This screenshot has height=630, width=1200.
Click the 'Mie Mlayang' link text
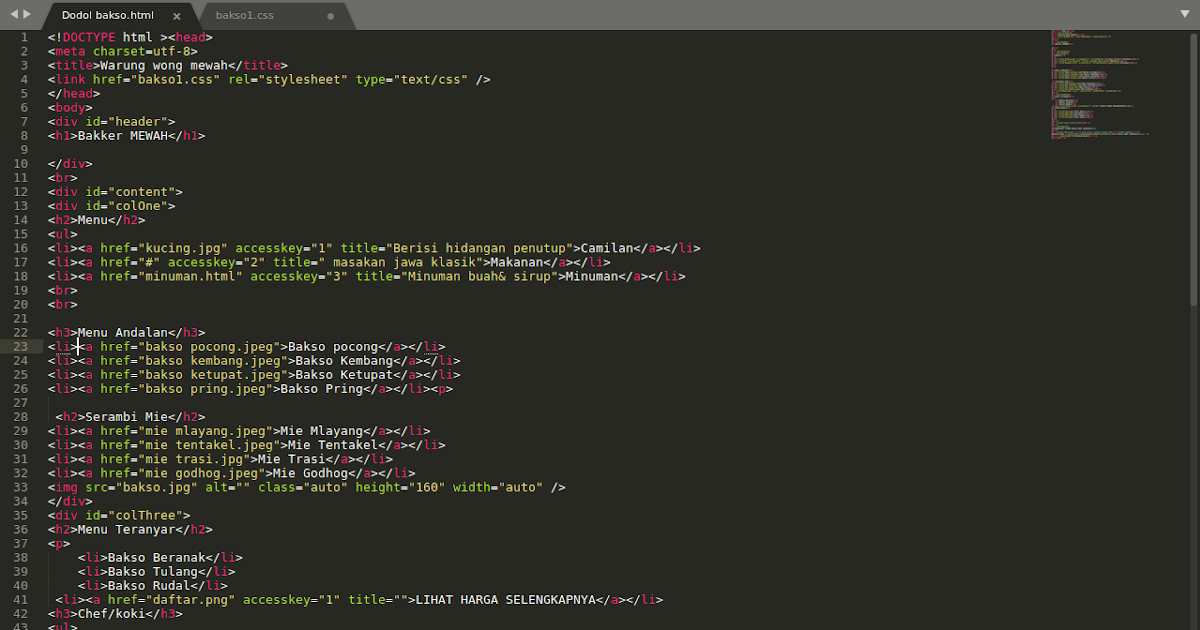[323, 431]
